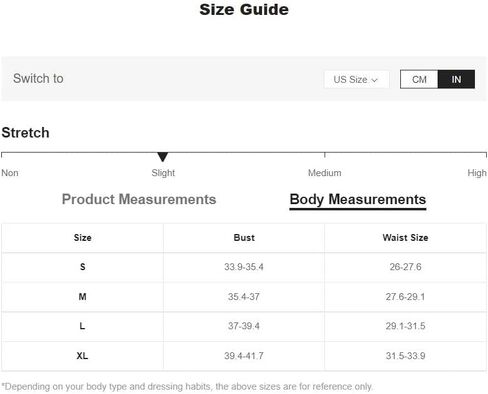Click the High stretch label
Viewport: 488px width, 394px height.
click(x=477, y=173)
